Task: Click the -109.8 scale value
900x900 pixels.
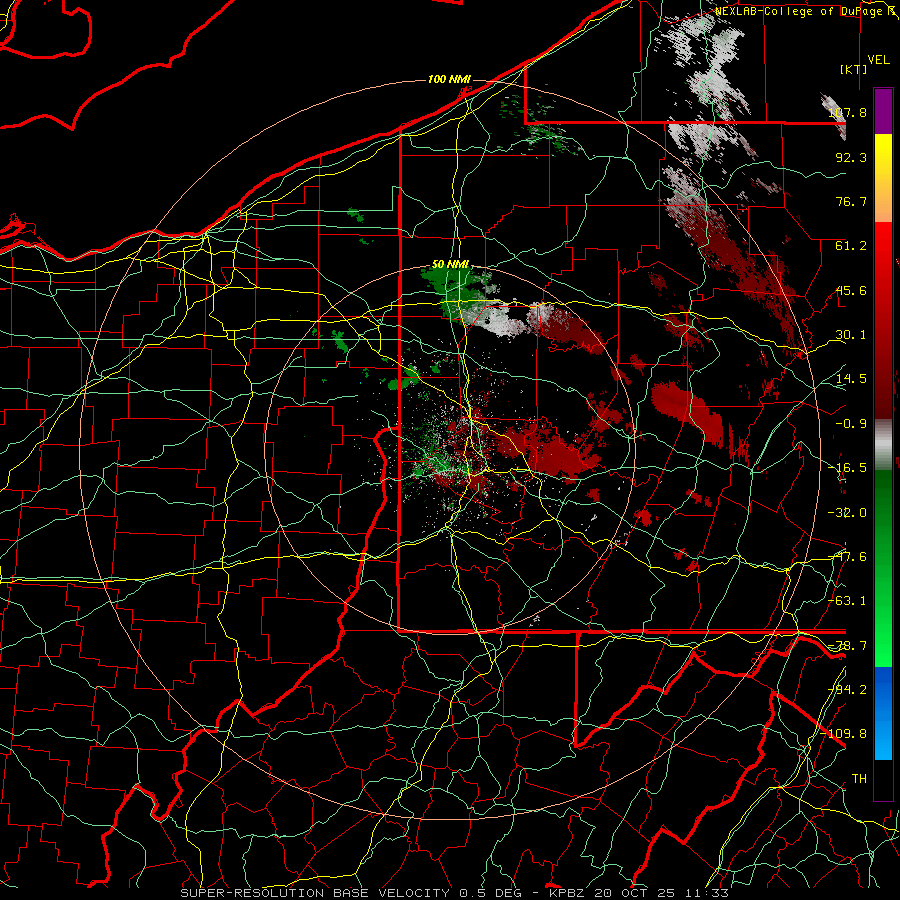Action: 844,734
